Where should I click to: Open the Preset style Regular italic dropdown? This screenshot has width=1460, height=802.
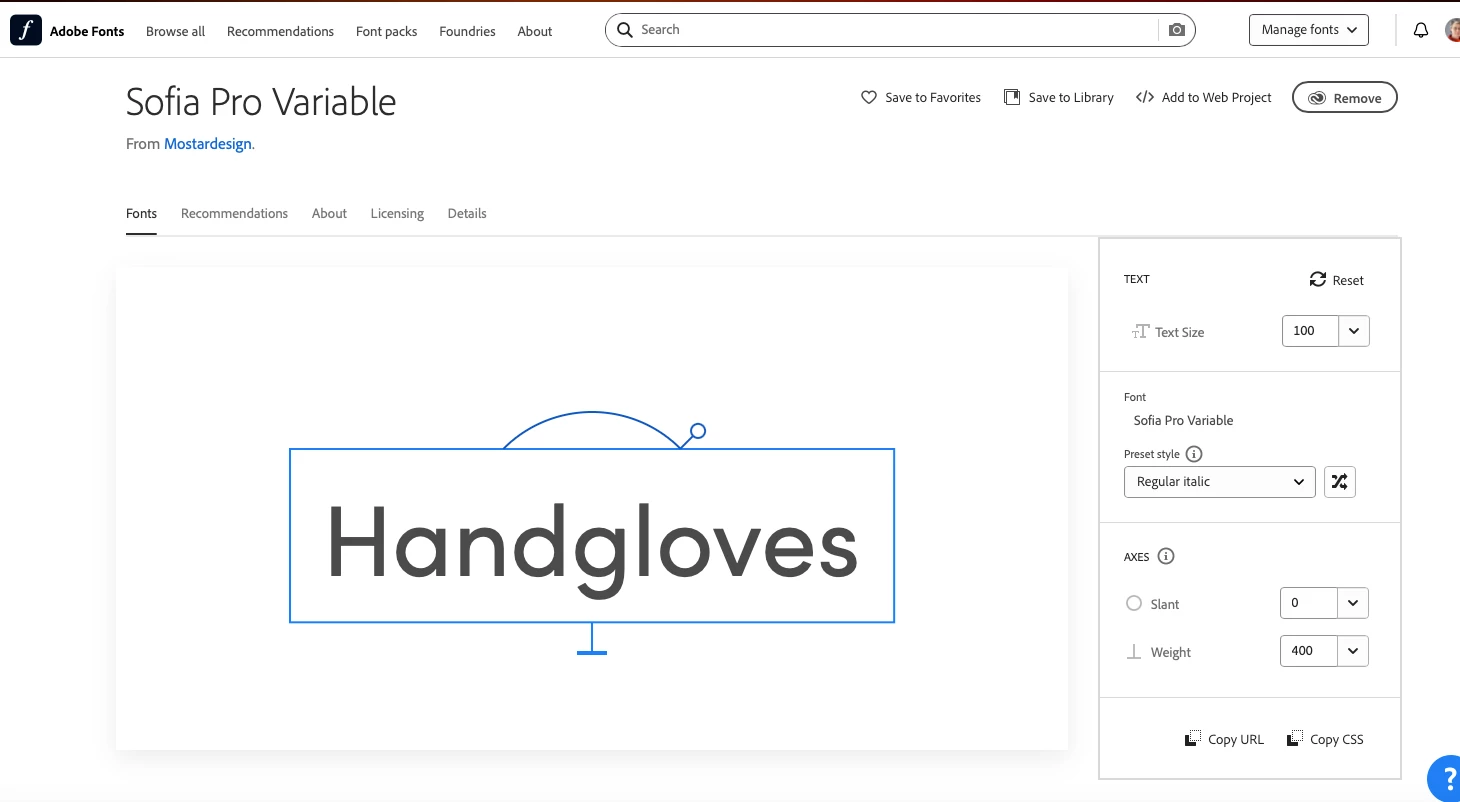point(1220,482)
